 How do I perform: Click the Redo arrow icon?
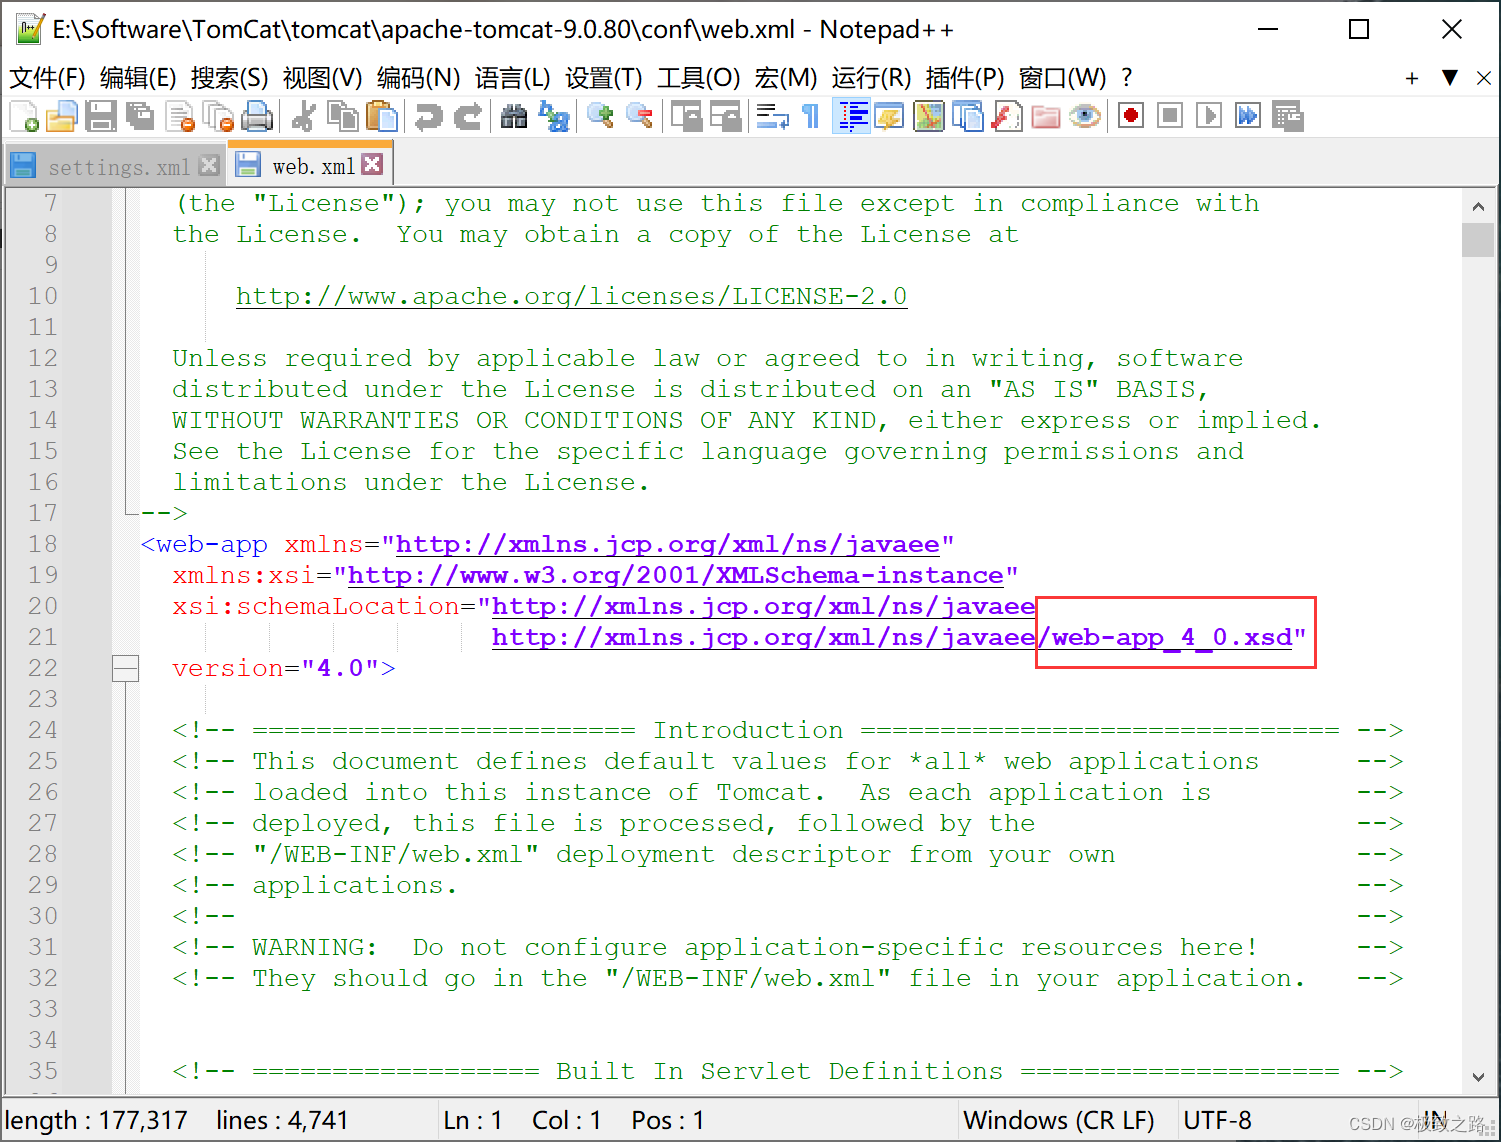point(467,117)
